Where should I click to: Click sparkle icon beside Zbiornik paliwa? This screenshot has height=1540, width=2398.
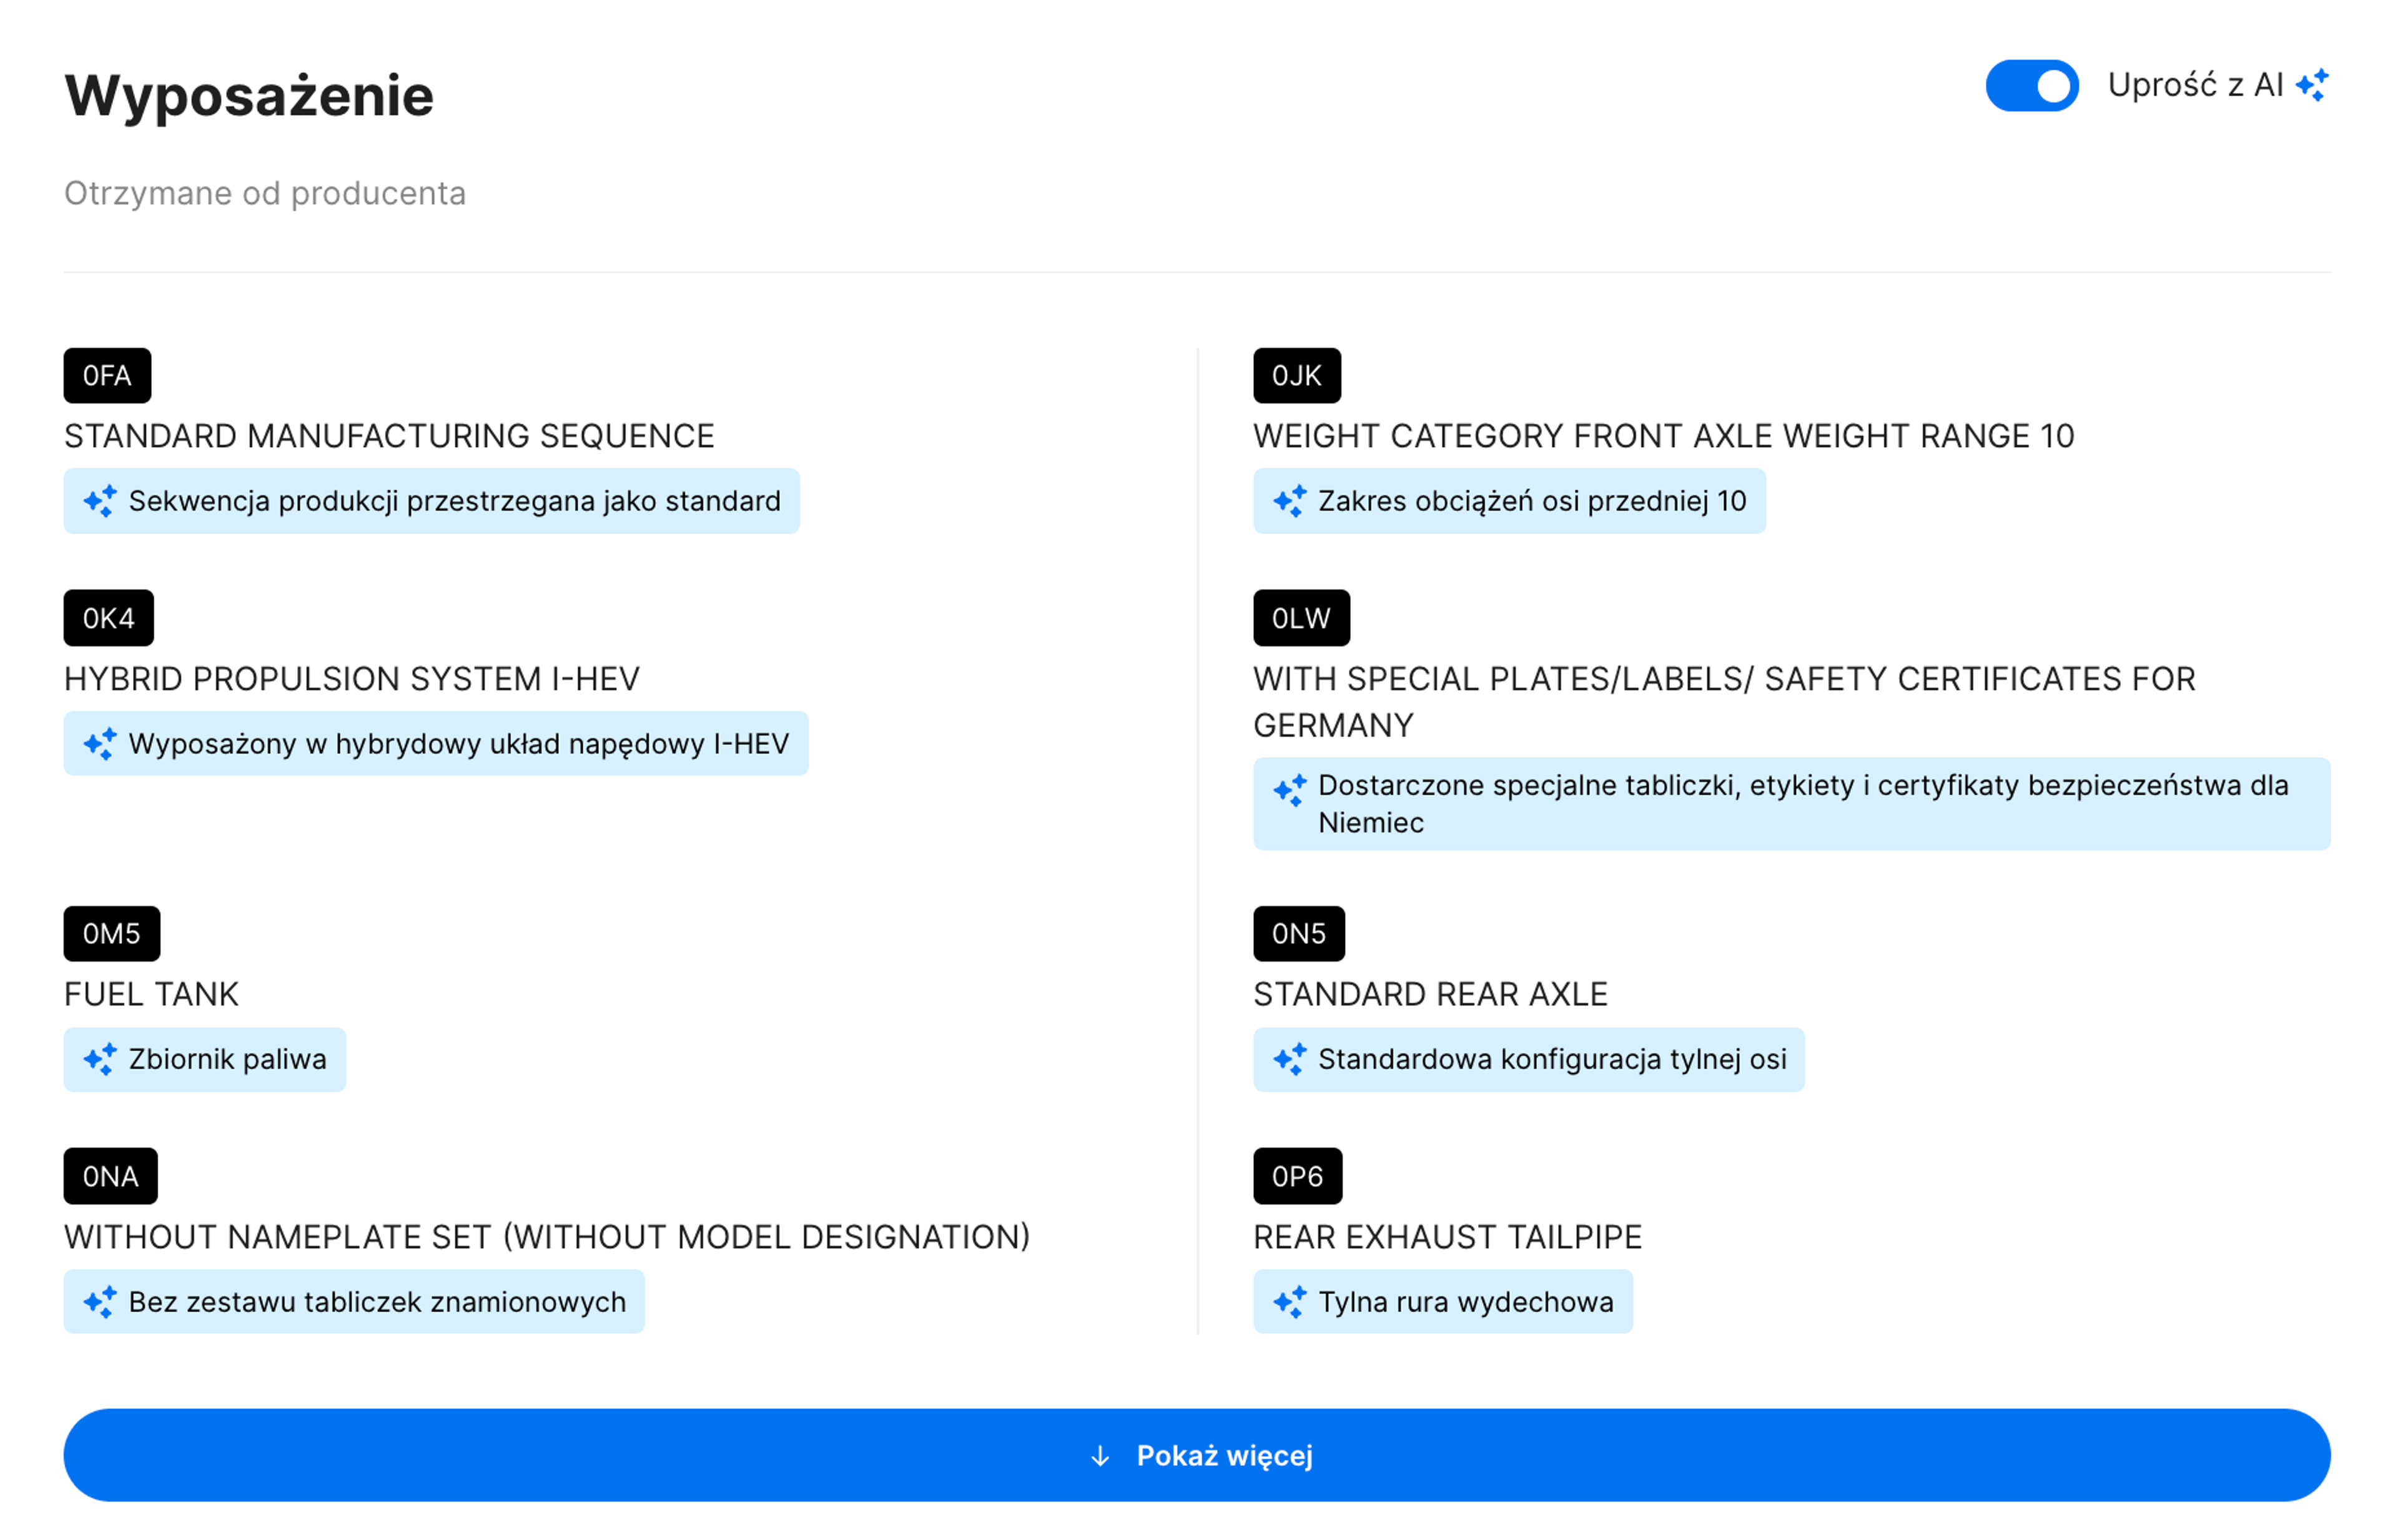(100, 1059)
